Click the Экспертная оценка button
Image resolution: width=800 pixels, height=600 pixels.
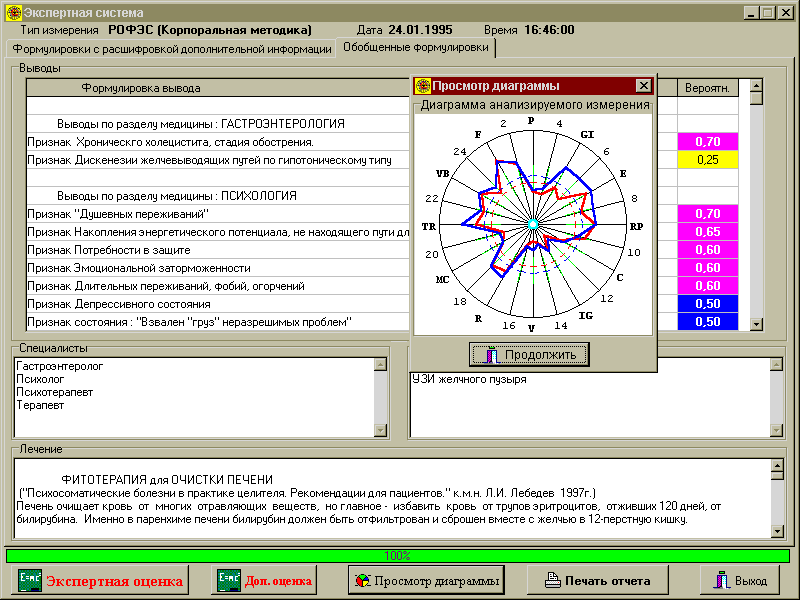click(100, 580)
